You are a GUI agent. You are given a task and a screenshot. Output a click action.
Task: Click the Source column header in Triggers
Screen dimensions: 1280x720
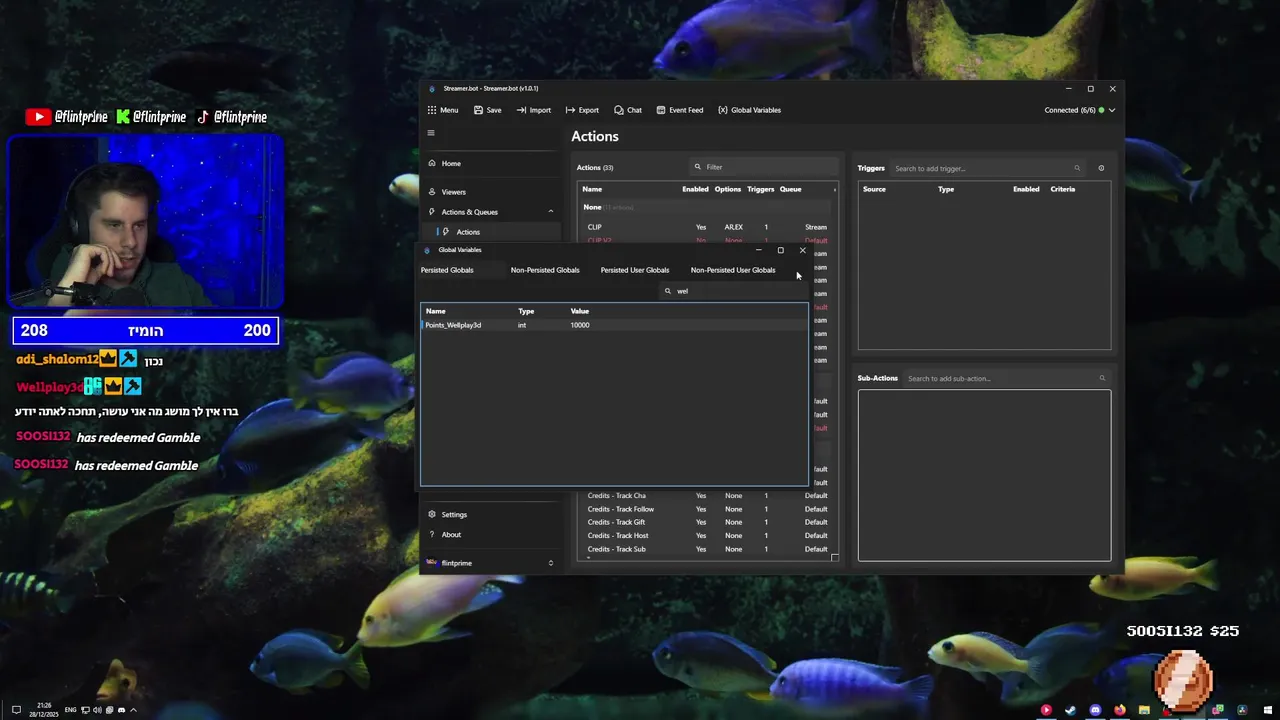(874, 189)
